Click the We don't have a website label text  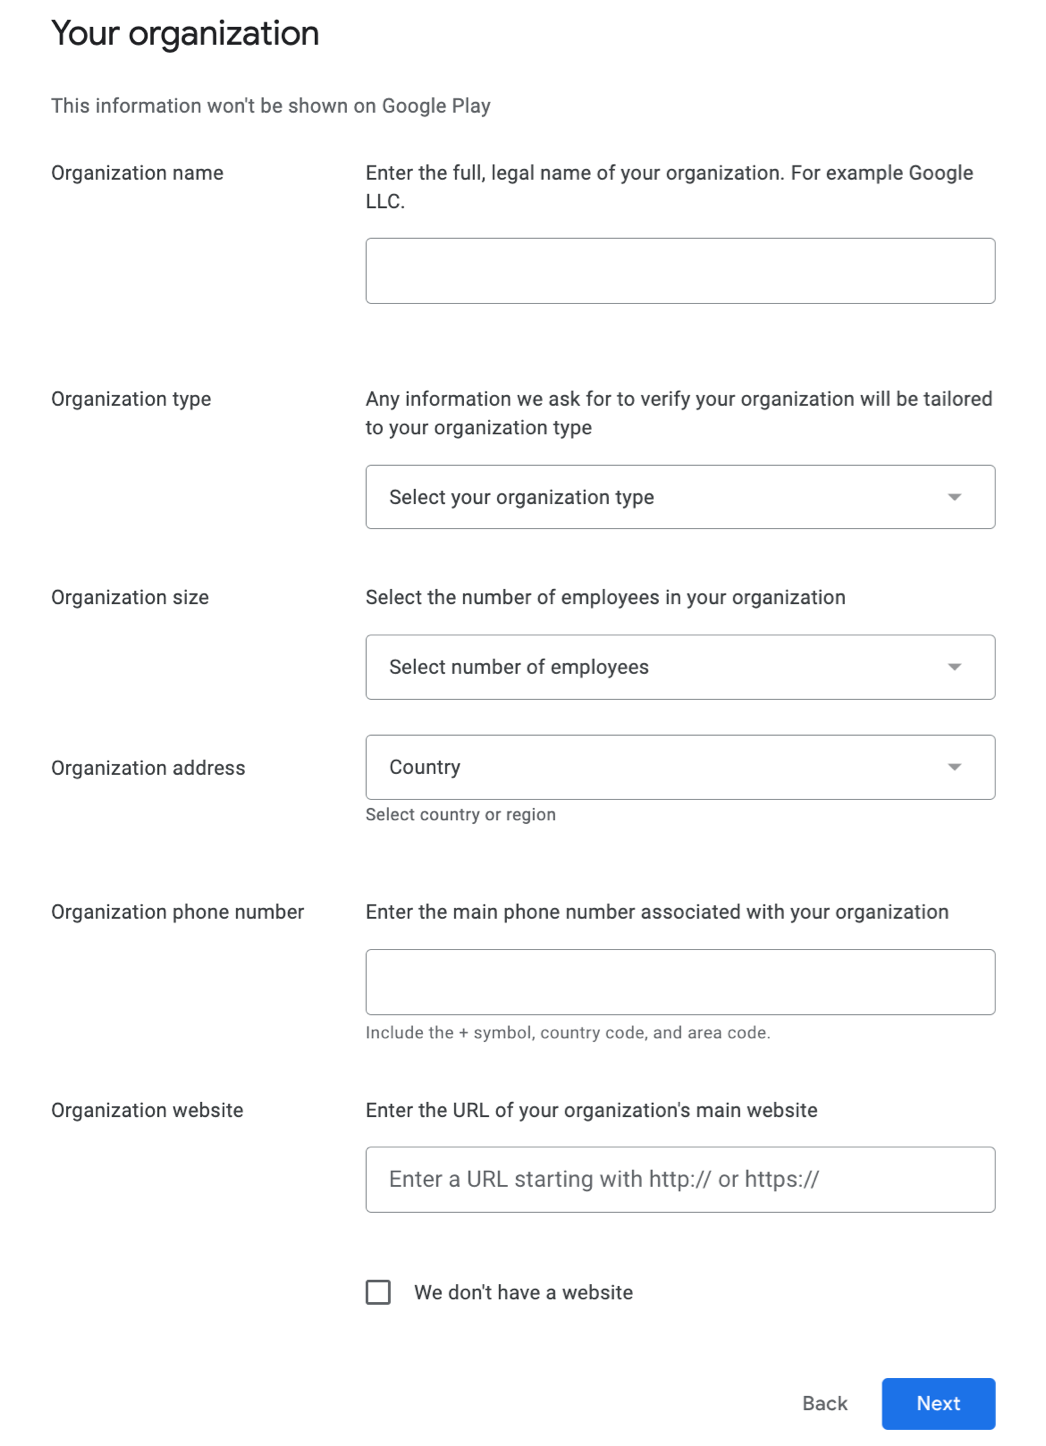523,1292
